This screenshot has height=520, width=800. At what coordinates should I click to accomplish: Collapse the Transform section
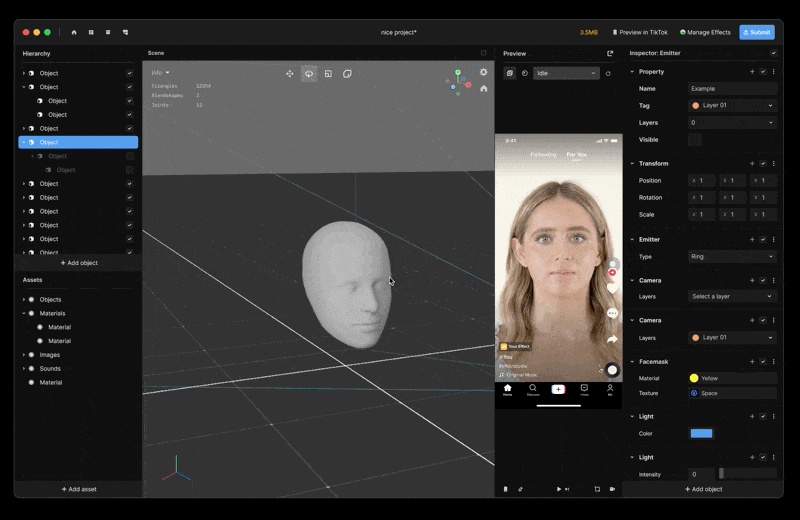click(632, 163)
